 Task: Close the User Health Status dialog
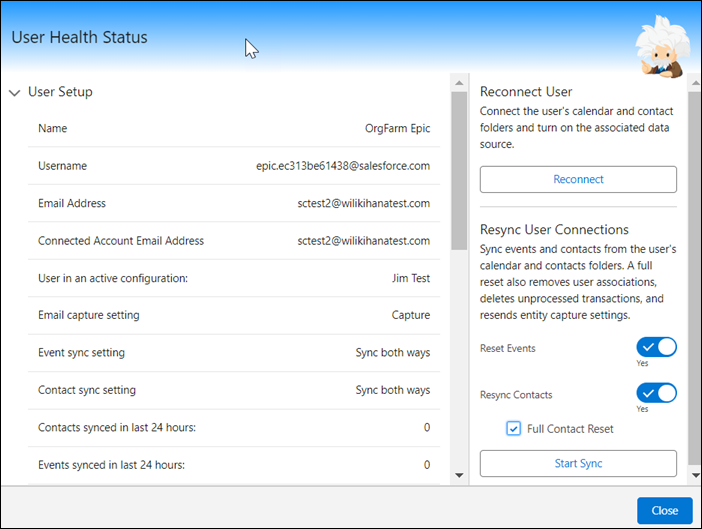[664, 510]
